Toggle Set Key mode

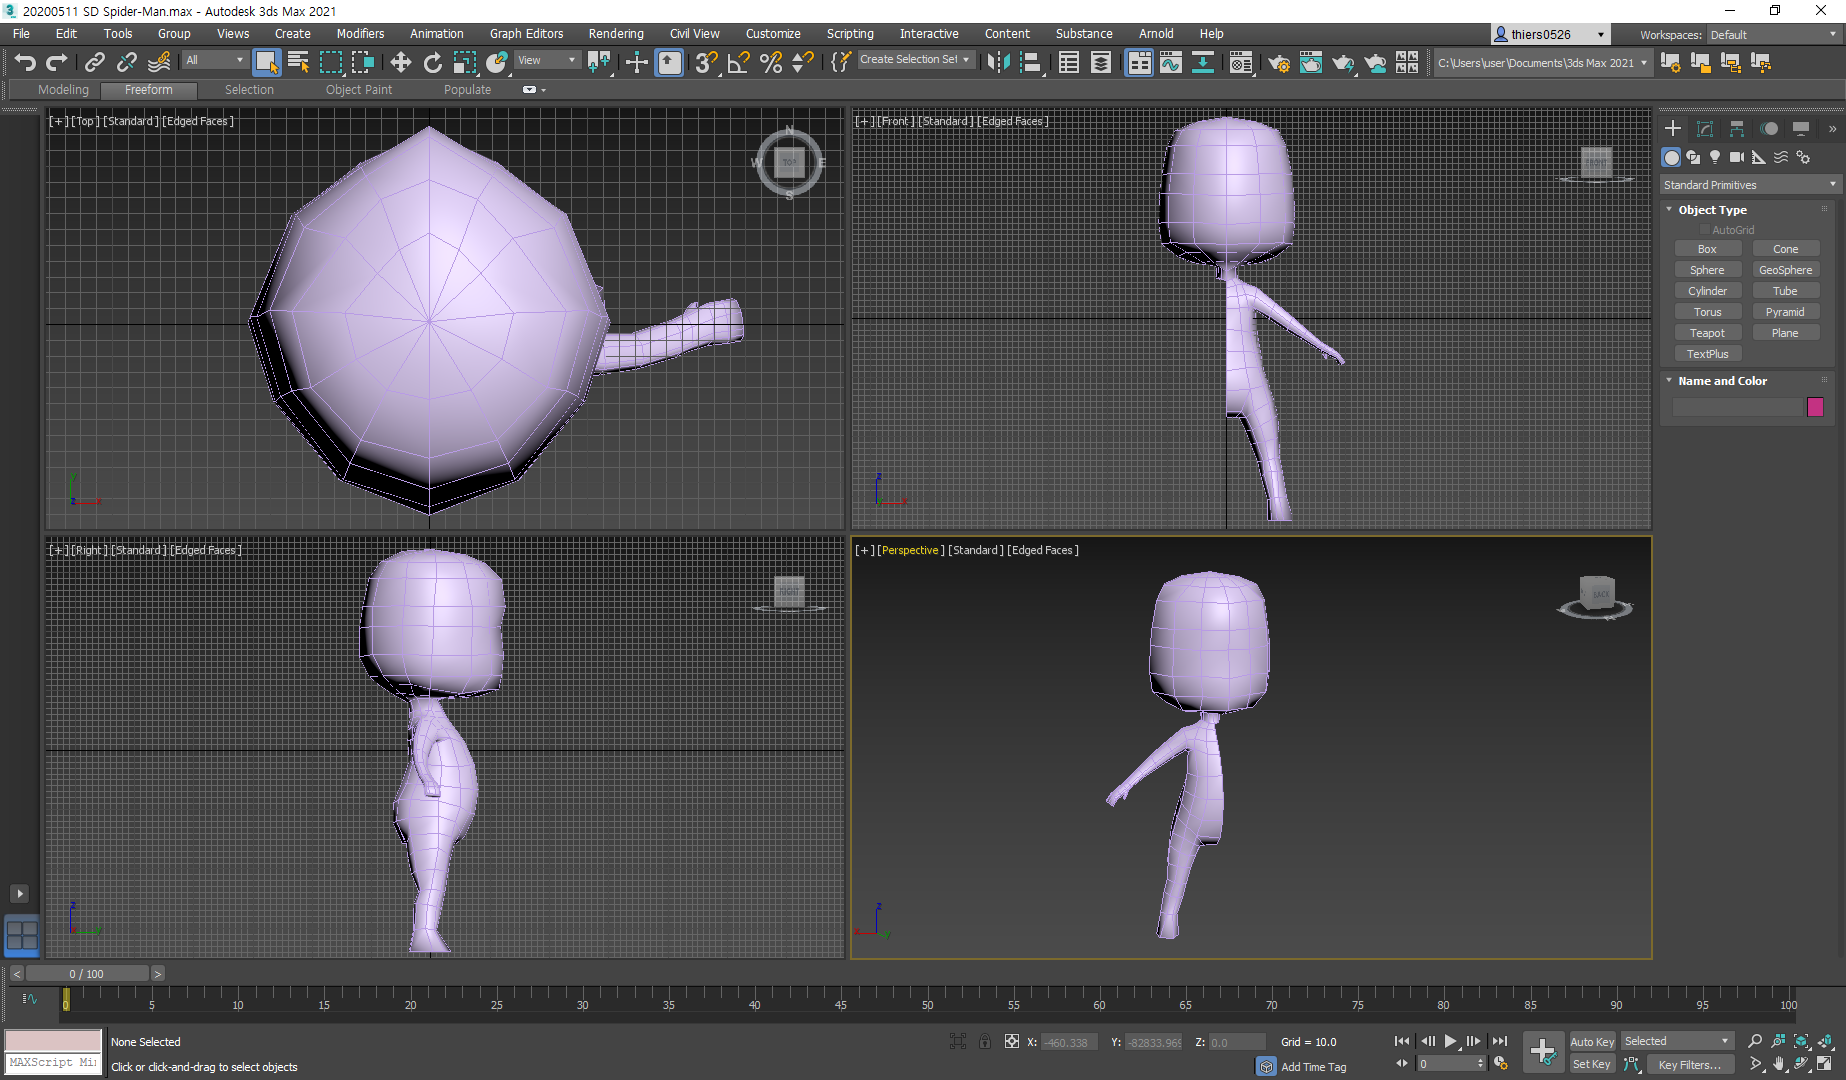(x=1592, y=1064)
